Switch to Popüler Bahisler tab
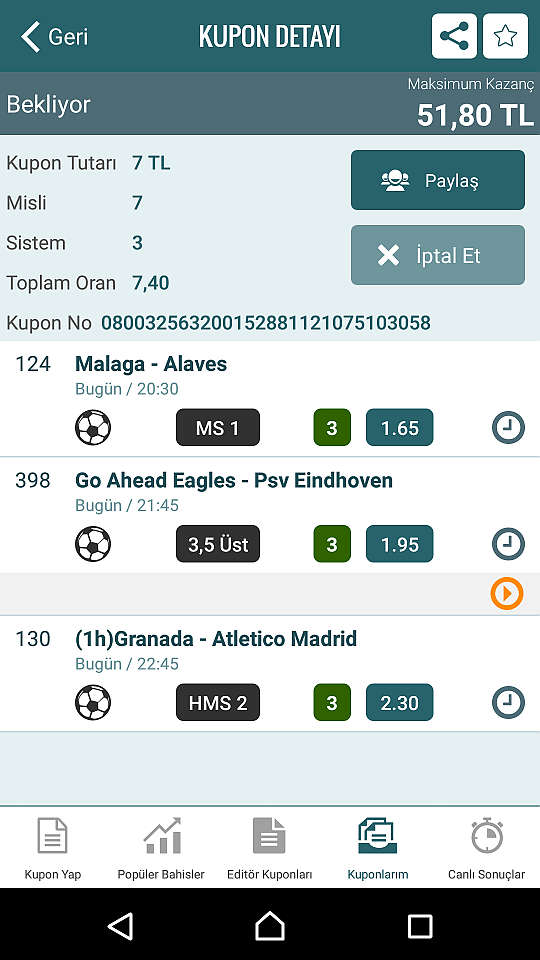Viewport: 540px width, 960px height. (x=161, y=848)
